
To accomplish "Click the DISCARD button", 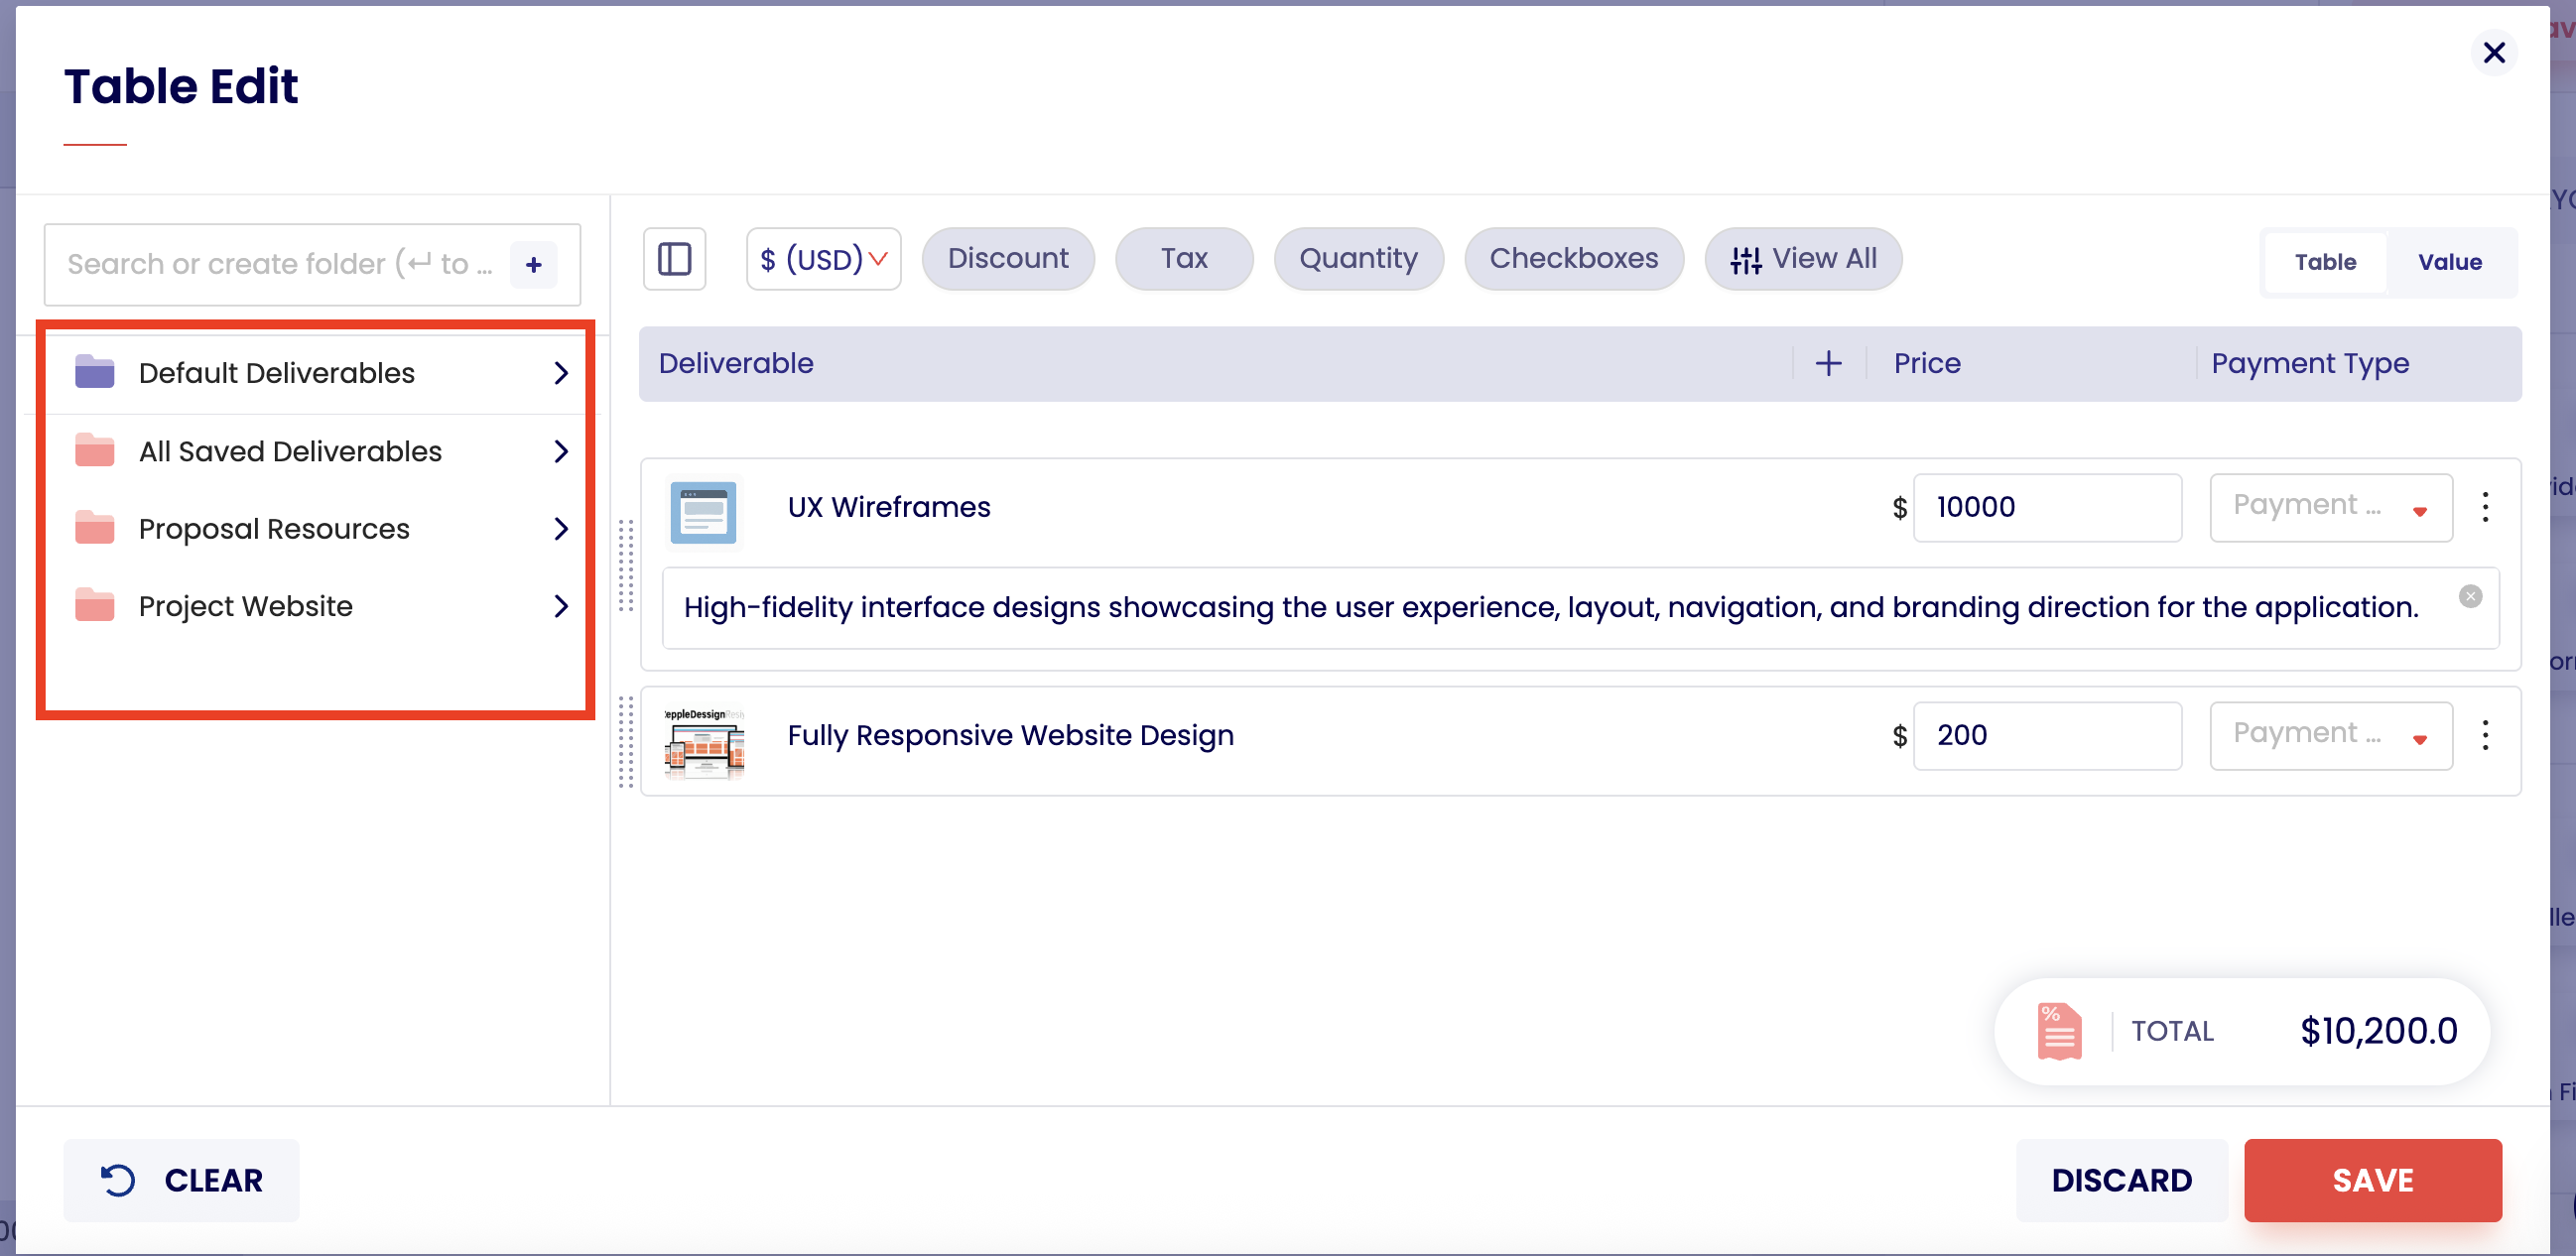I will point(2122,1180).
